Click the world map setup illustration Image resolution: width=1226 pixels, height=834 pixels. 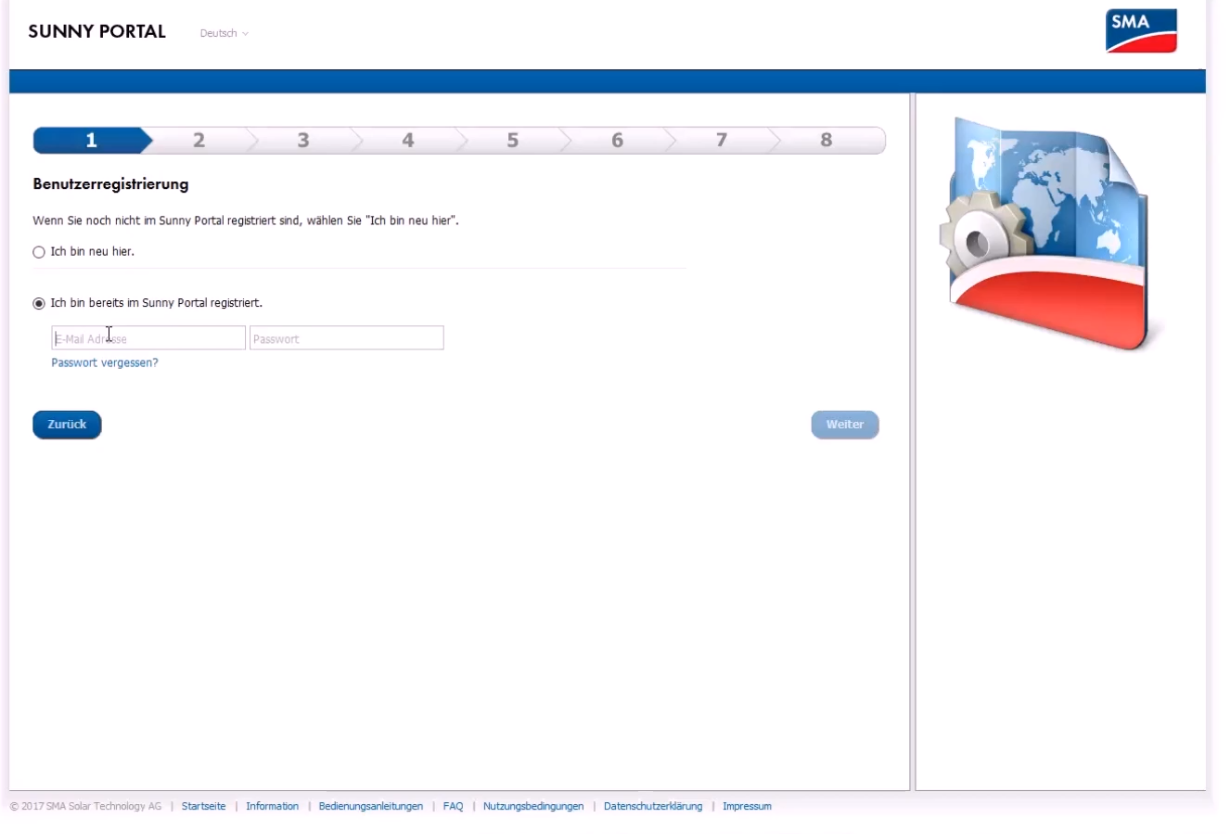pyautogui.click(x=1045, y=233)
